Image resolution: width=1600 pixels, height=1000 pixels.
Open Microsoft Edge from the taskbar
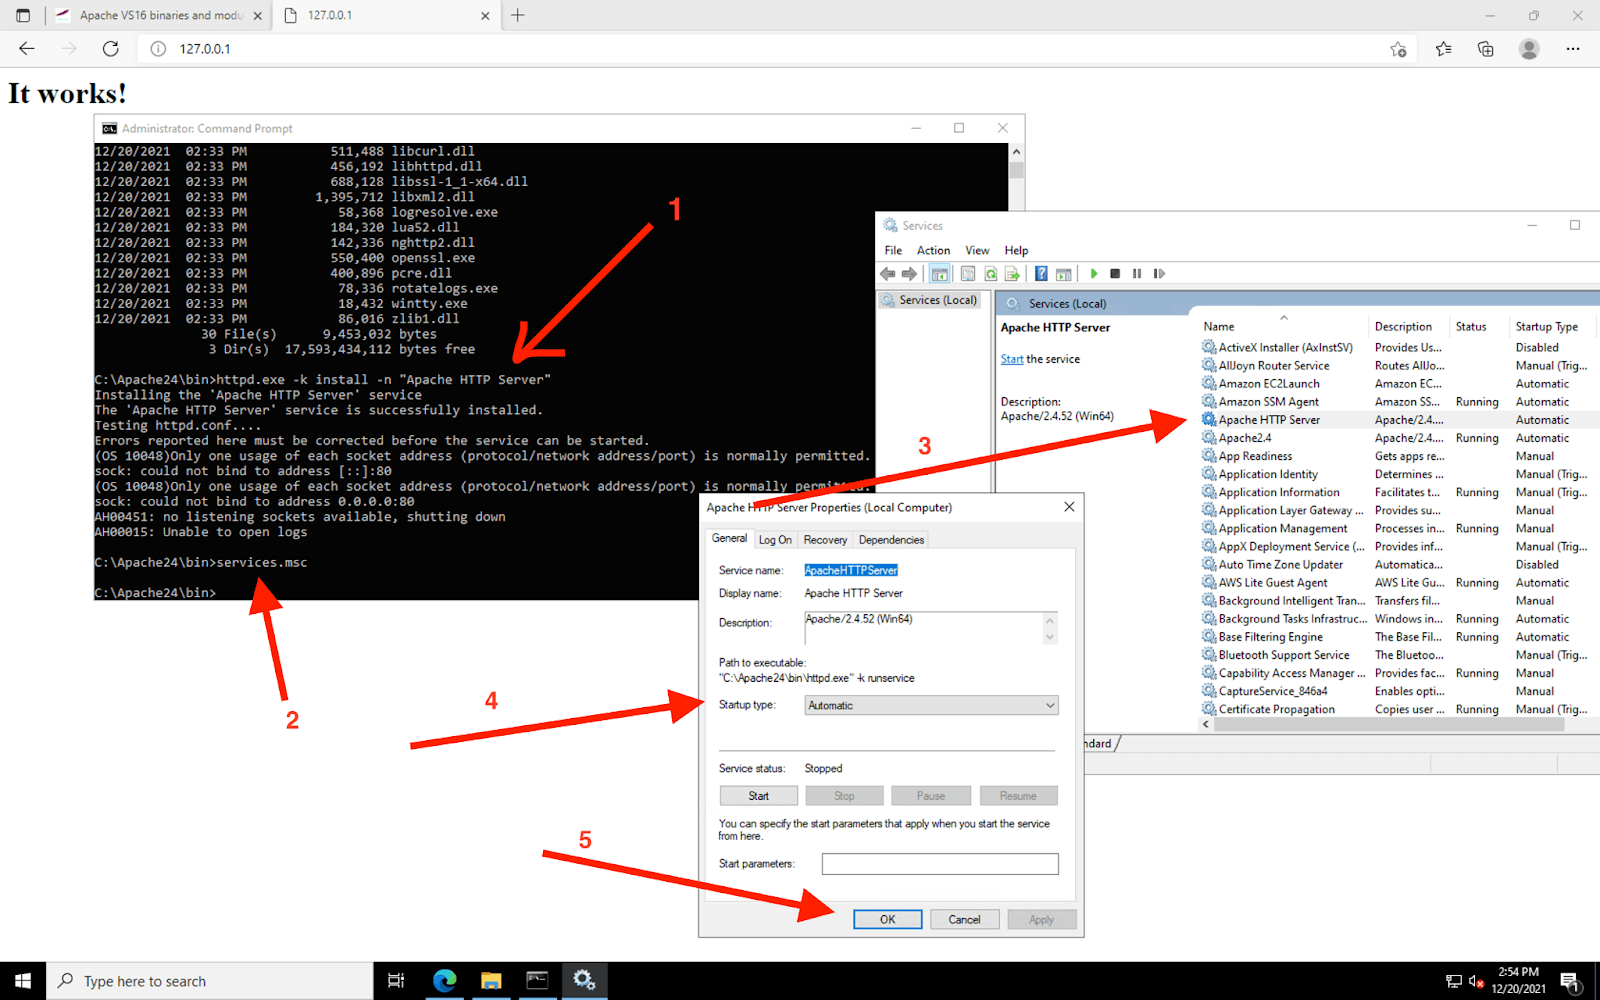click(444, 981)
